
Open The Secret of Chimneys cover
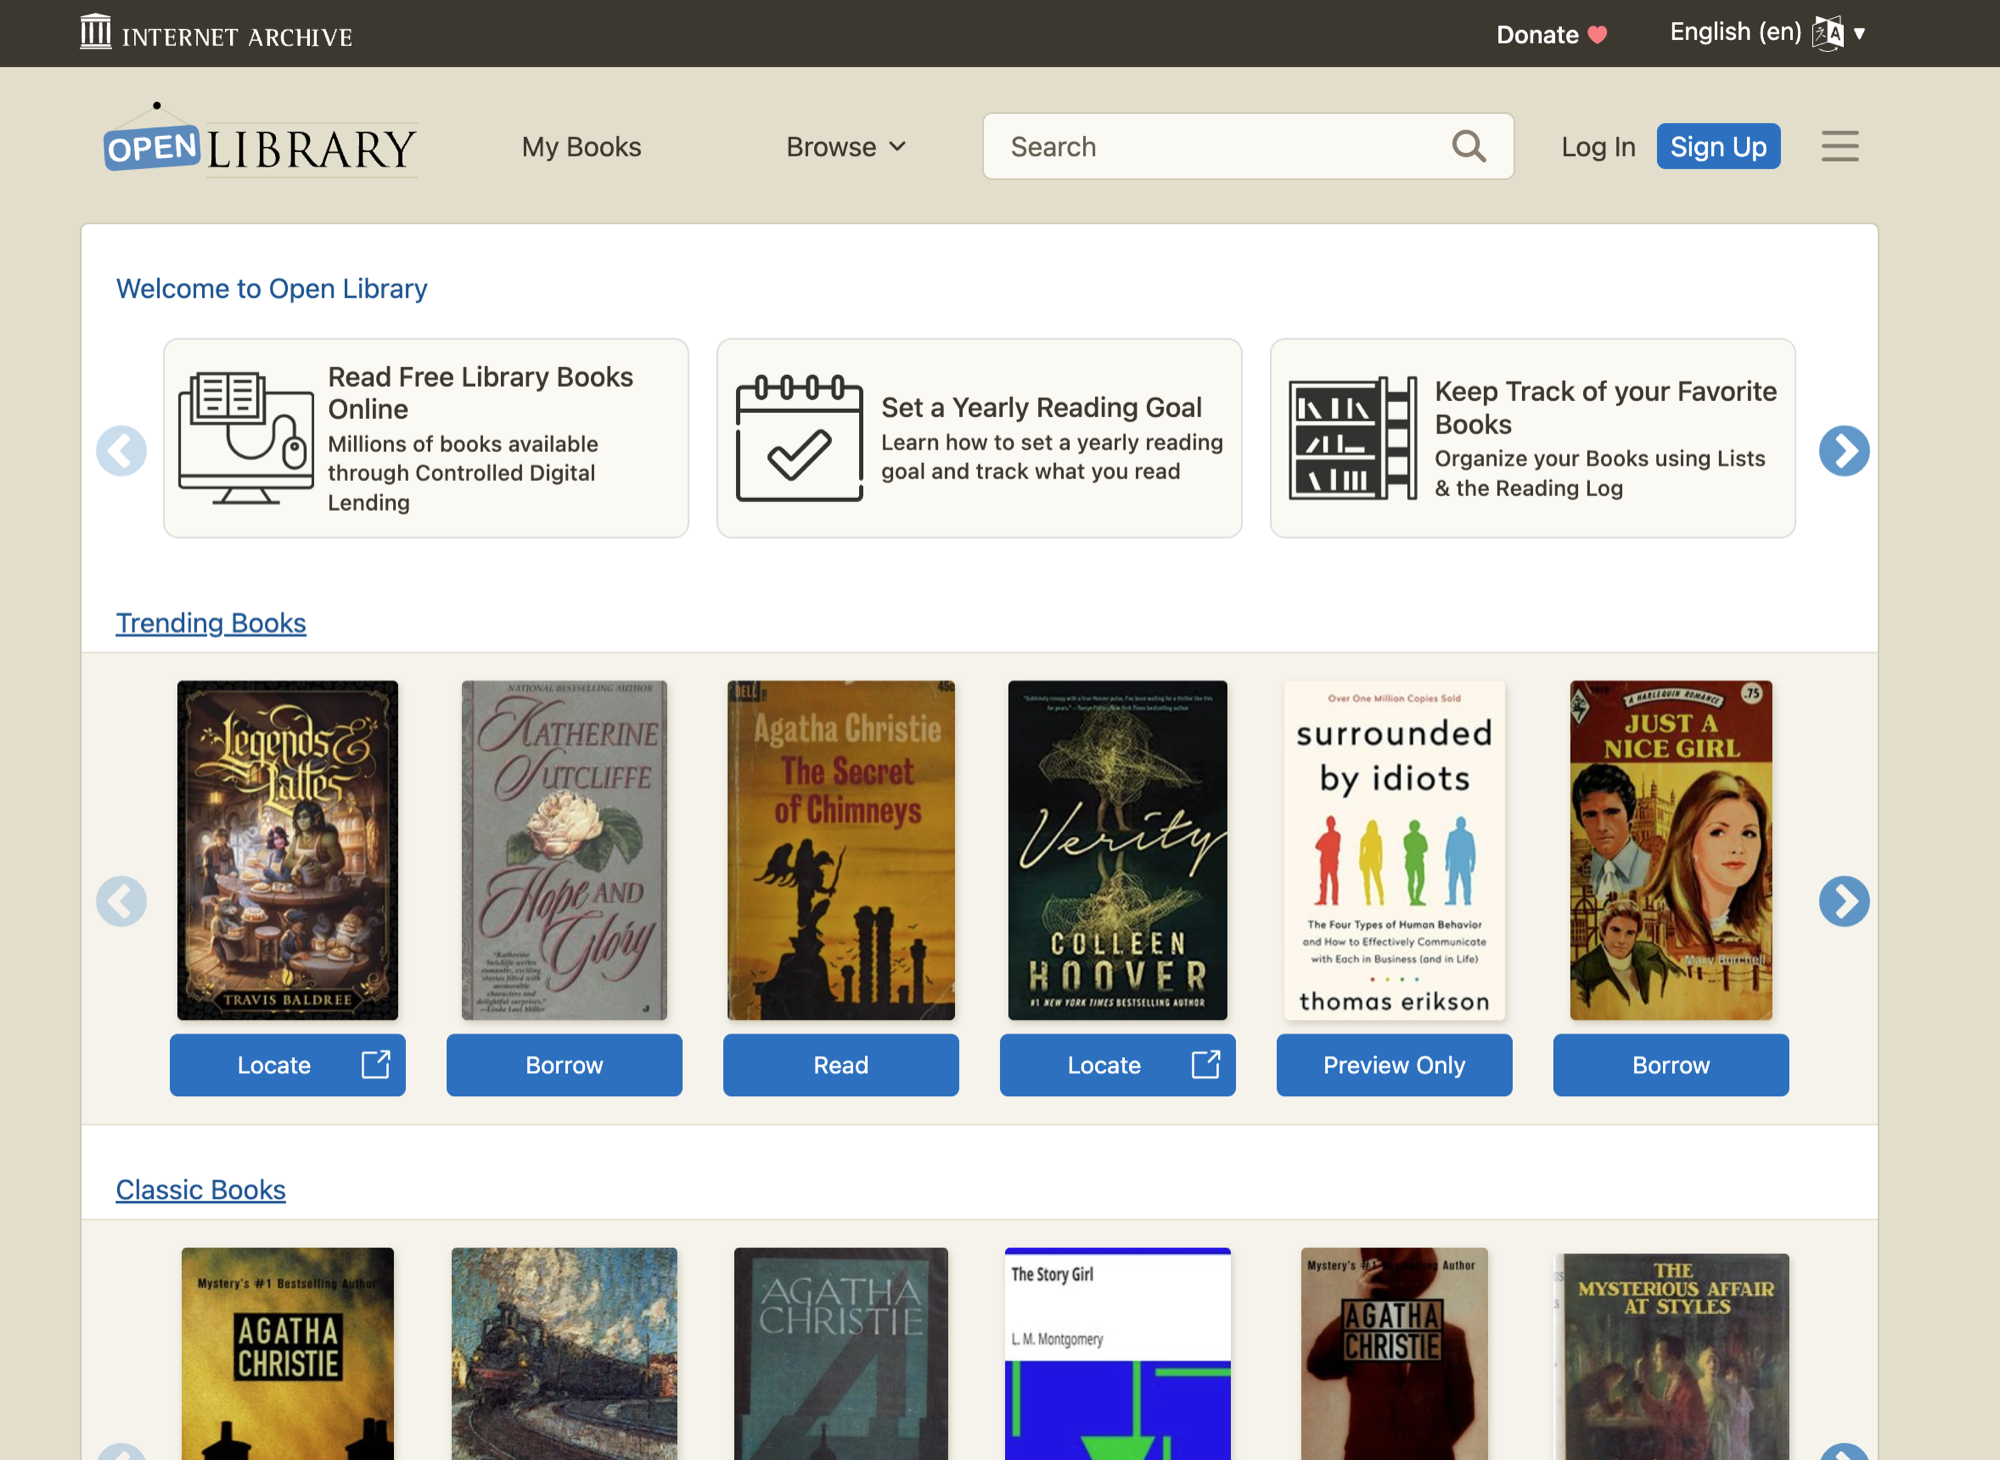[x=841, y=850]
